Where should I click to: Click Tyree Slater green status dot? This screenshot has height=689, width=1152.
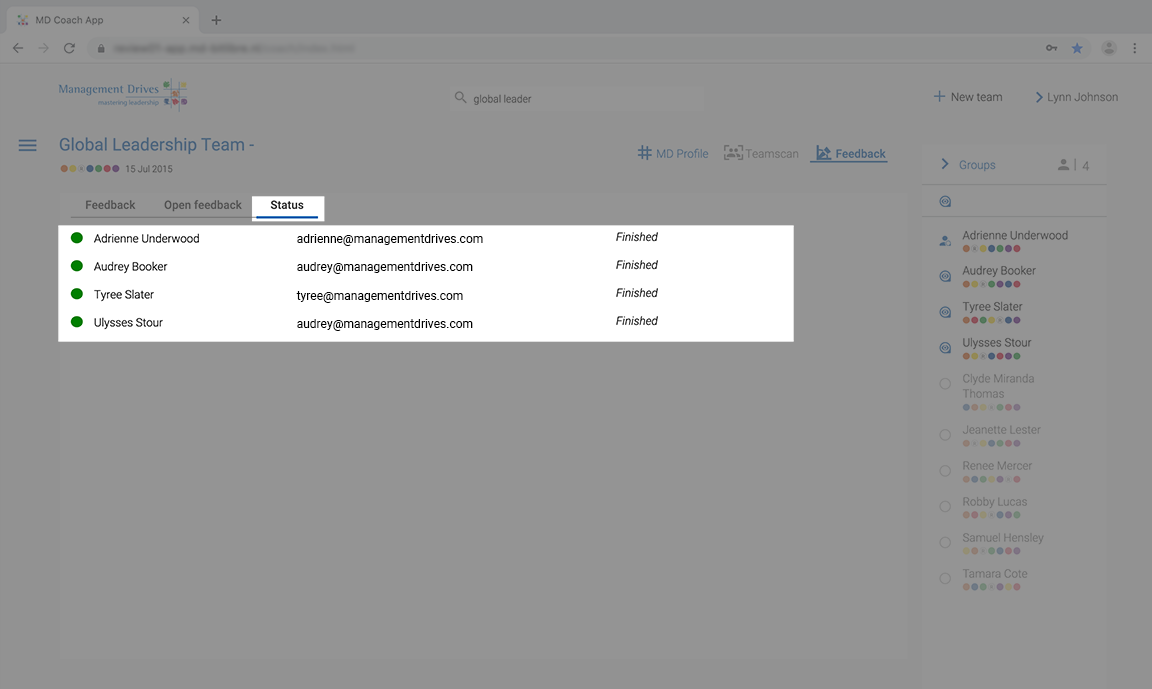[x=76, y=294]
